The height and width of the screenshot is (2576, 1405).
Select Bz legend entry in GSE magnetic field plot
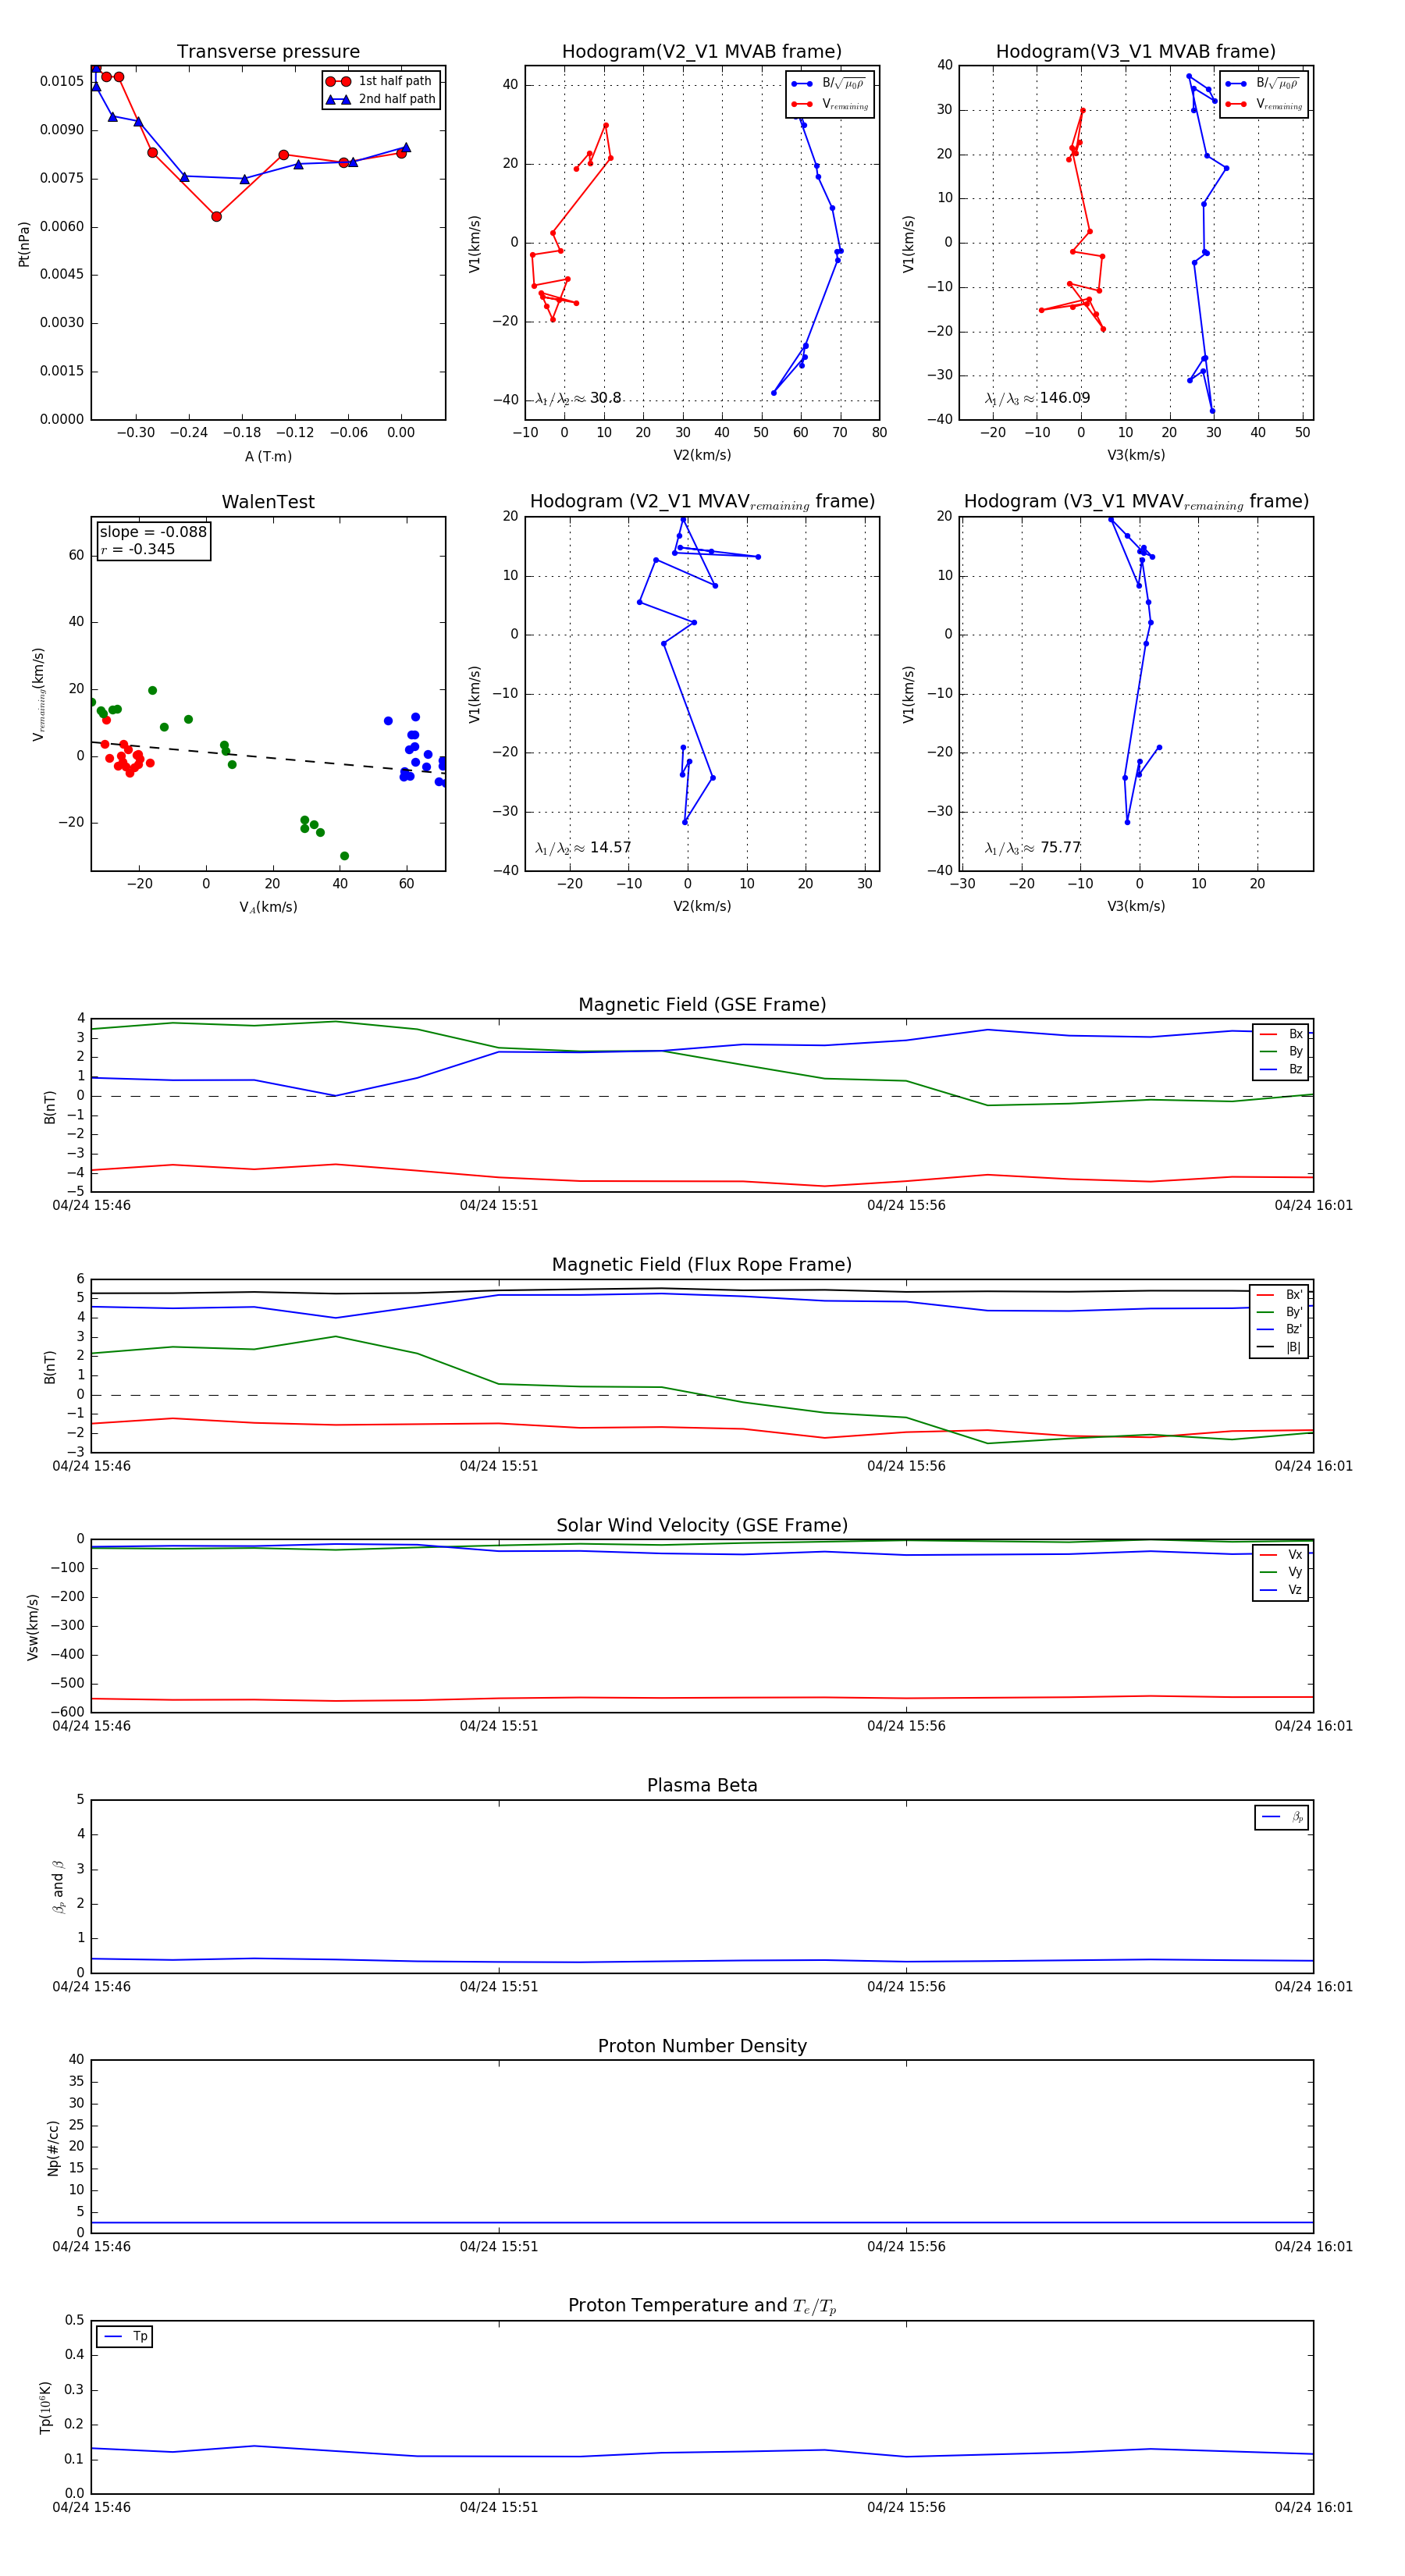point(1294,1069)
